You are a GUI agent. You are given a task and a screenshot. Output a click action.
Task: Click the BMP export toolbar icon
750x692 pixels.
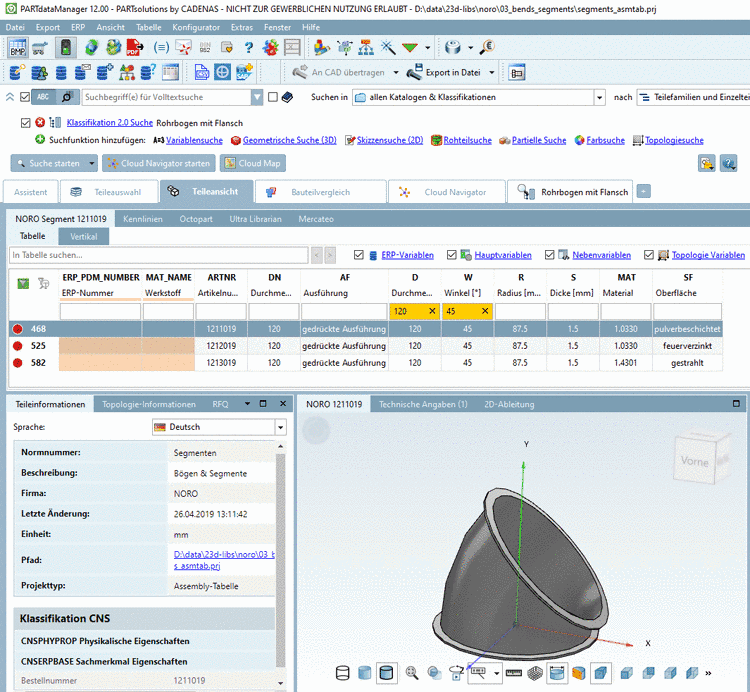pos(17,48)
